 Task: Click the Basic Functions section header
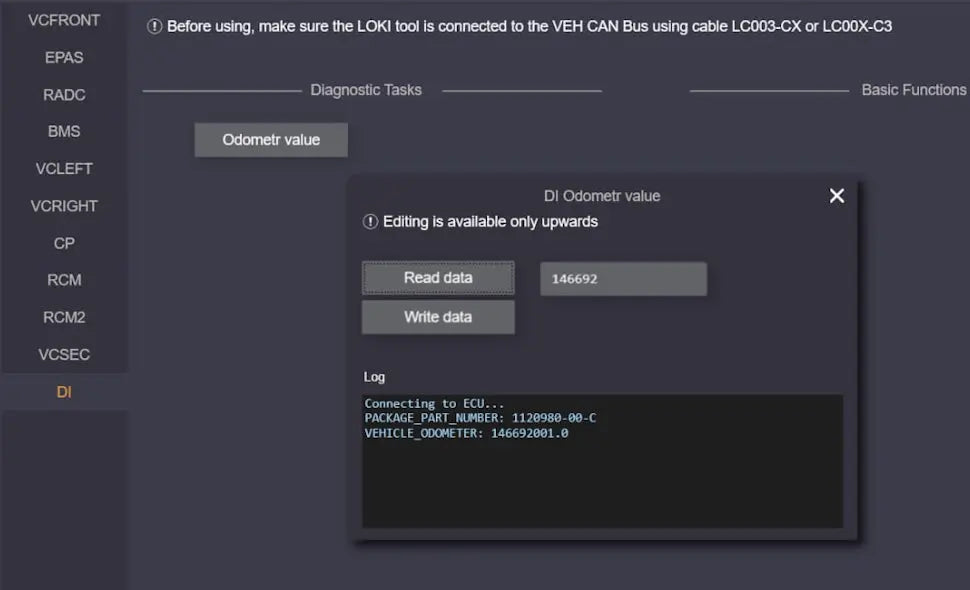[913, 89]
